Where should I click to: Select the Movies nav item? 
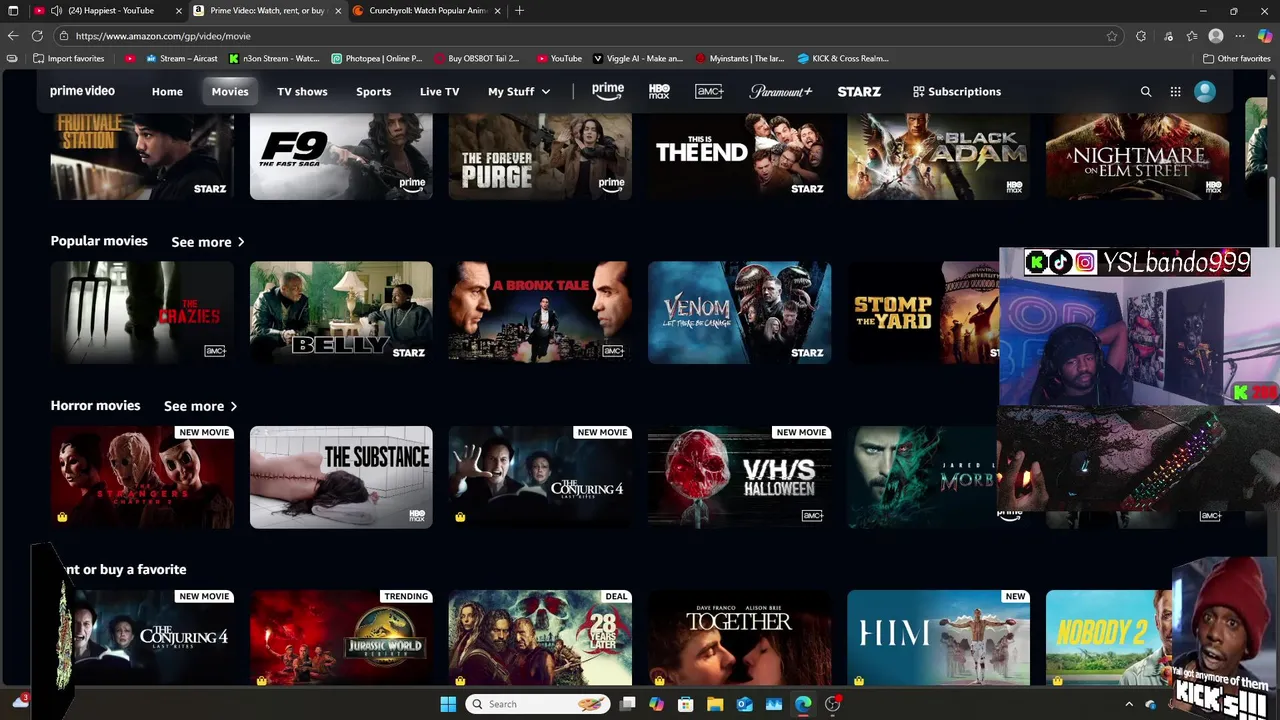[230, 91]
